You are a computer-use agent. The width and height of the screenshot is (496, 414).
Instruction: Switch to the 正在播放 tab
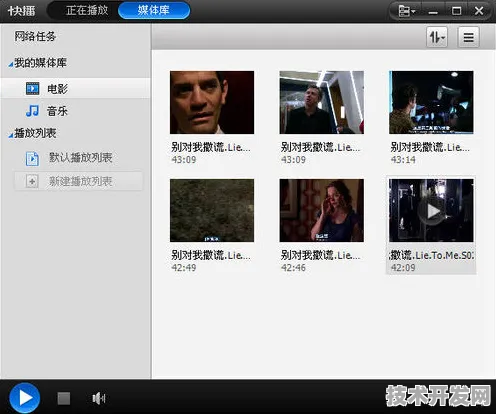tap(87, 10)
